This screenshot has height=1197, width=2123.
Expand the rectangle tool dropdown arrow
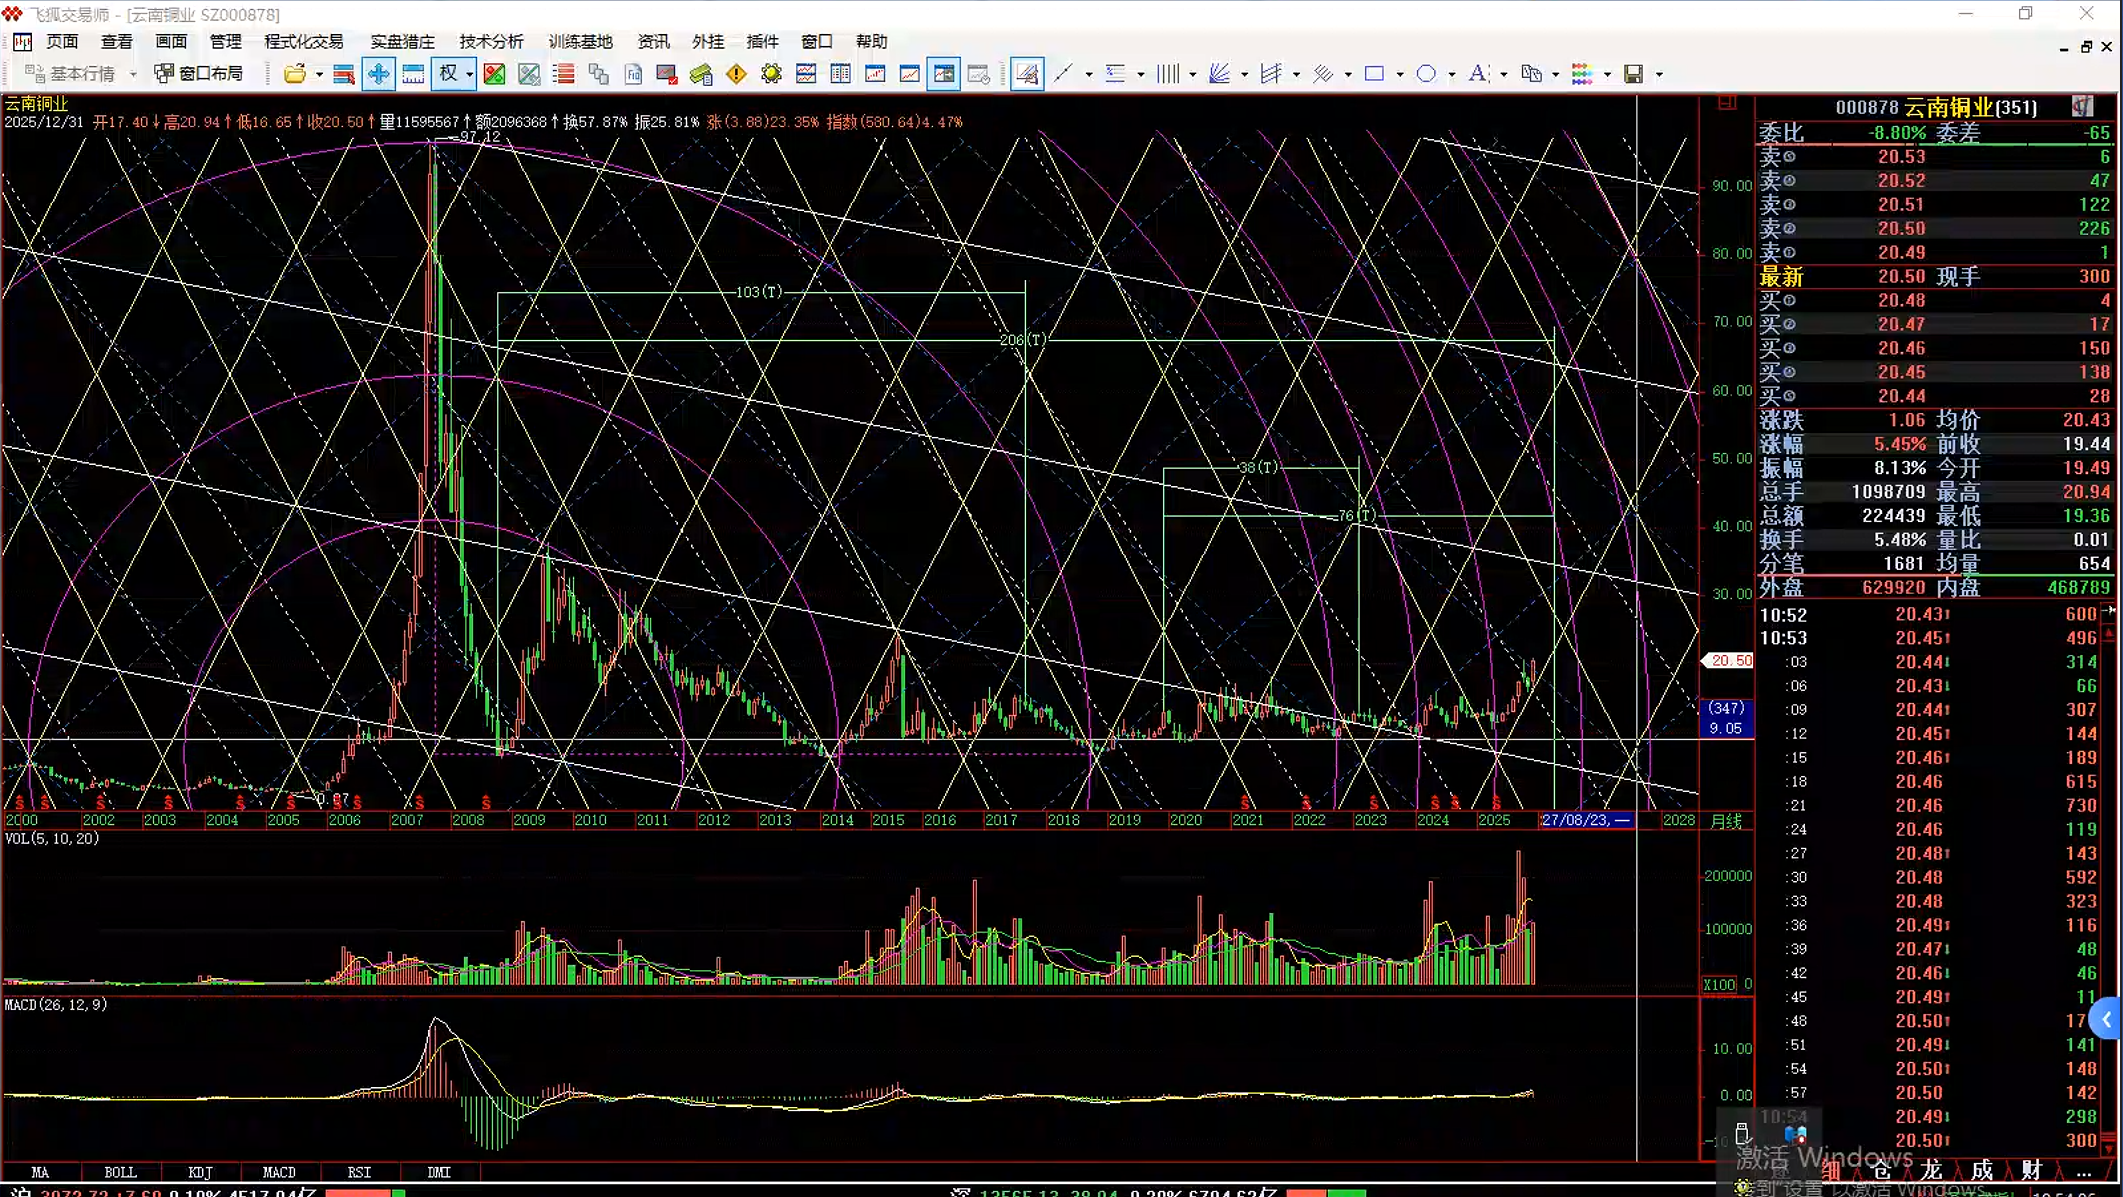pos(1399,74)
